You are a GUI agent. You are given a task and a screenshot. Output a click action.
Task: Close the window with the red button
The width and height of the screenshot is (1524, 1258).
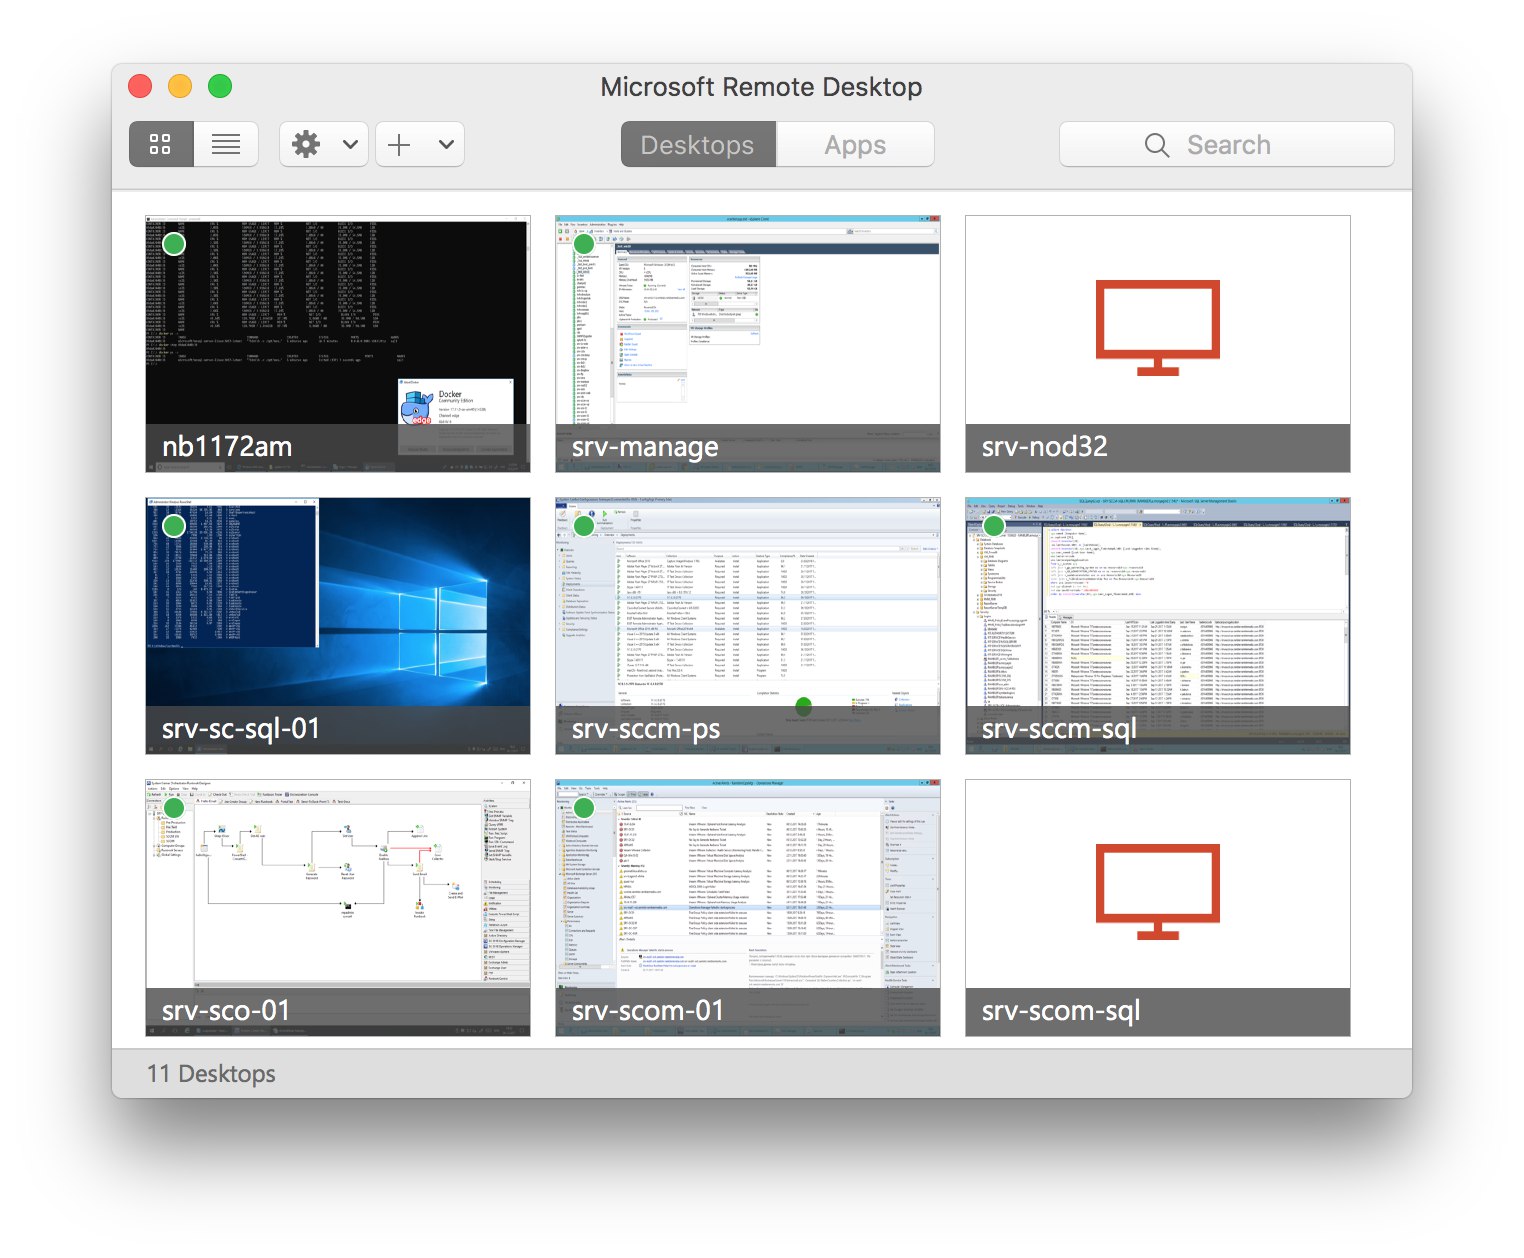[140, 86]
